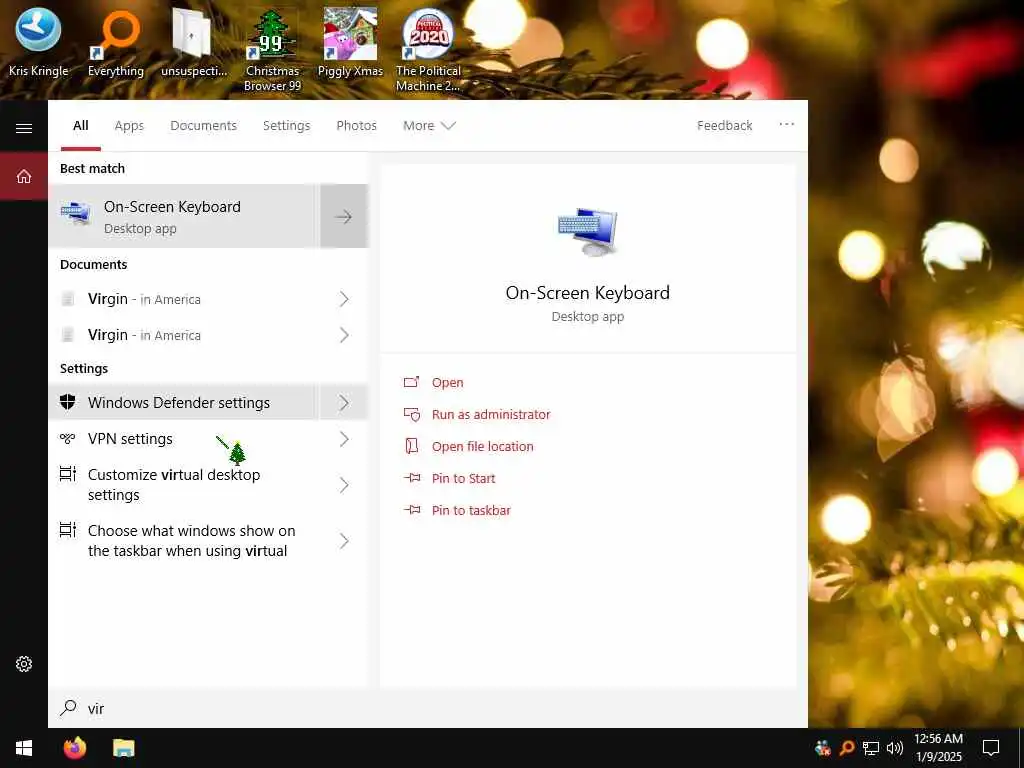Open Windows Defender settings result
The width and height of the screenshot is (1024, 768).
(184, 403)
